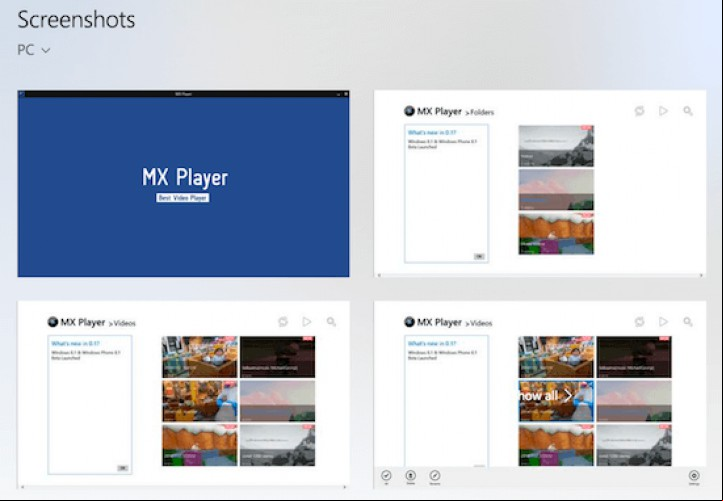Click the Rename pencil app bar icon
The image size is (723, 501).
point(434,475)
